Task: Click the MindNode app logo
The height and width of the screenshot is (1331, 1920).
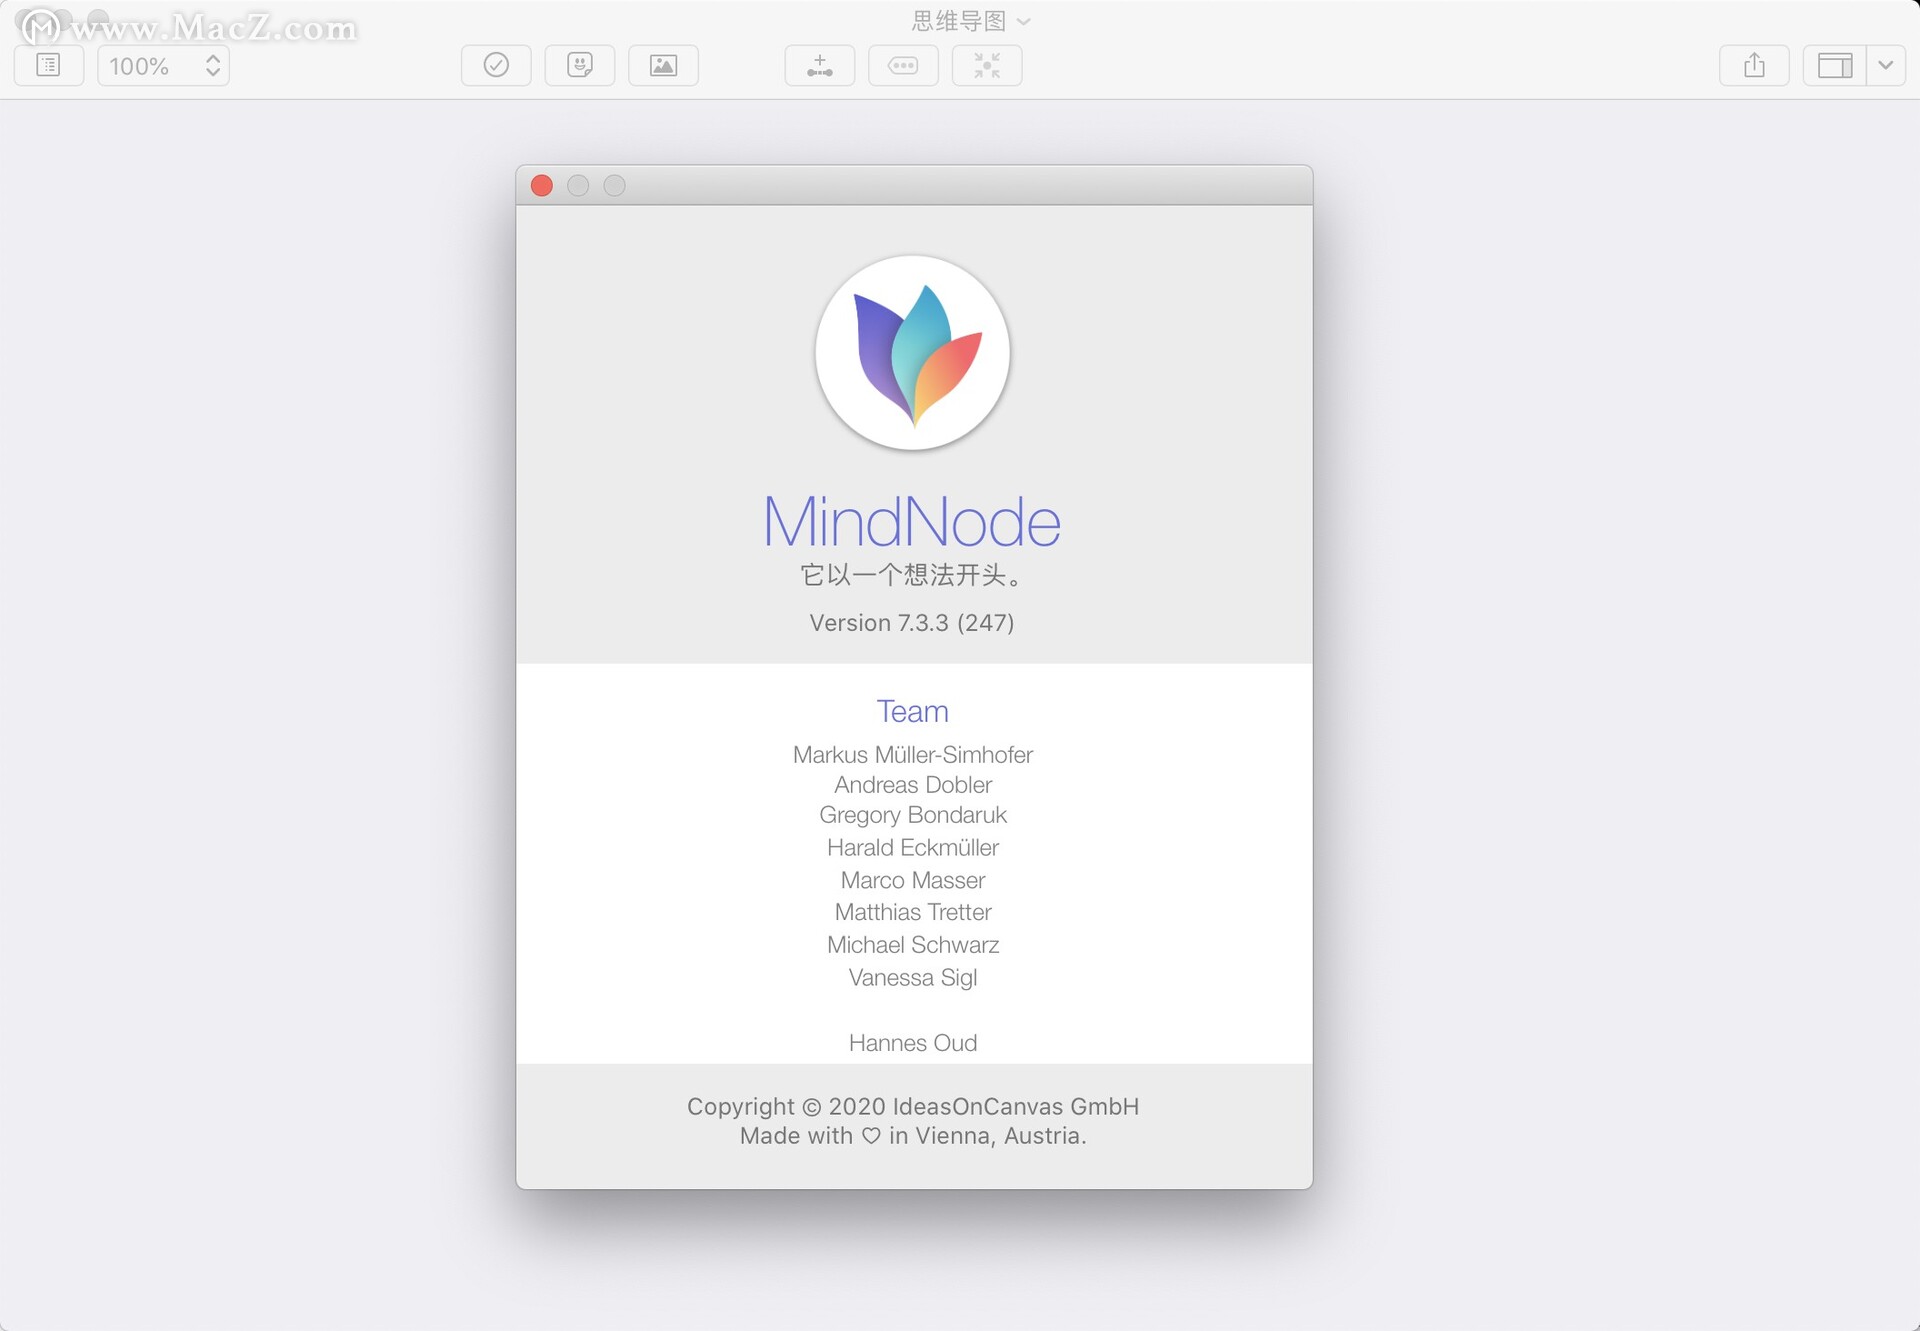Action: (x=913, y=352)
